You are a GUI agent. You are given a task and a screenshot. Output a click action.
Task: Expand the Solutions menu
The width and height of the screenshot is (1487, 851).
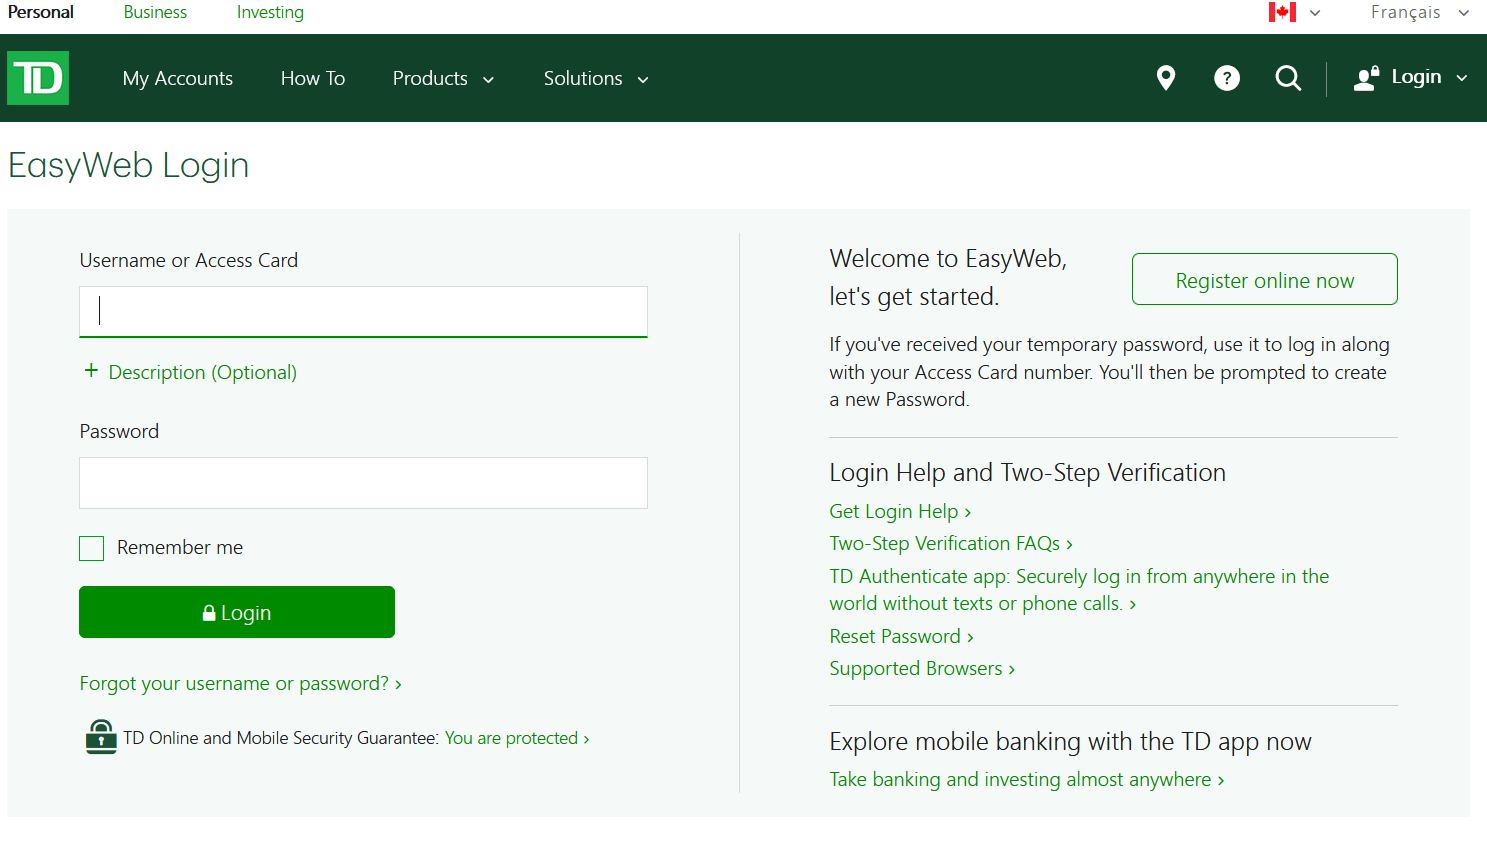point(596,78)
